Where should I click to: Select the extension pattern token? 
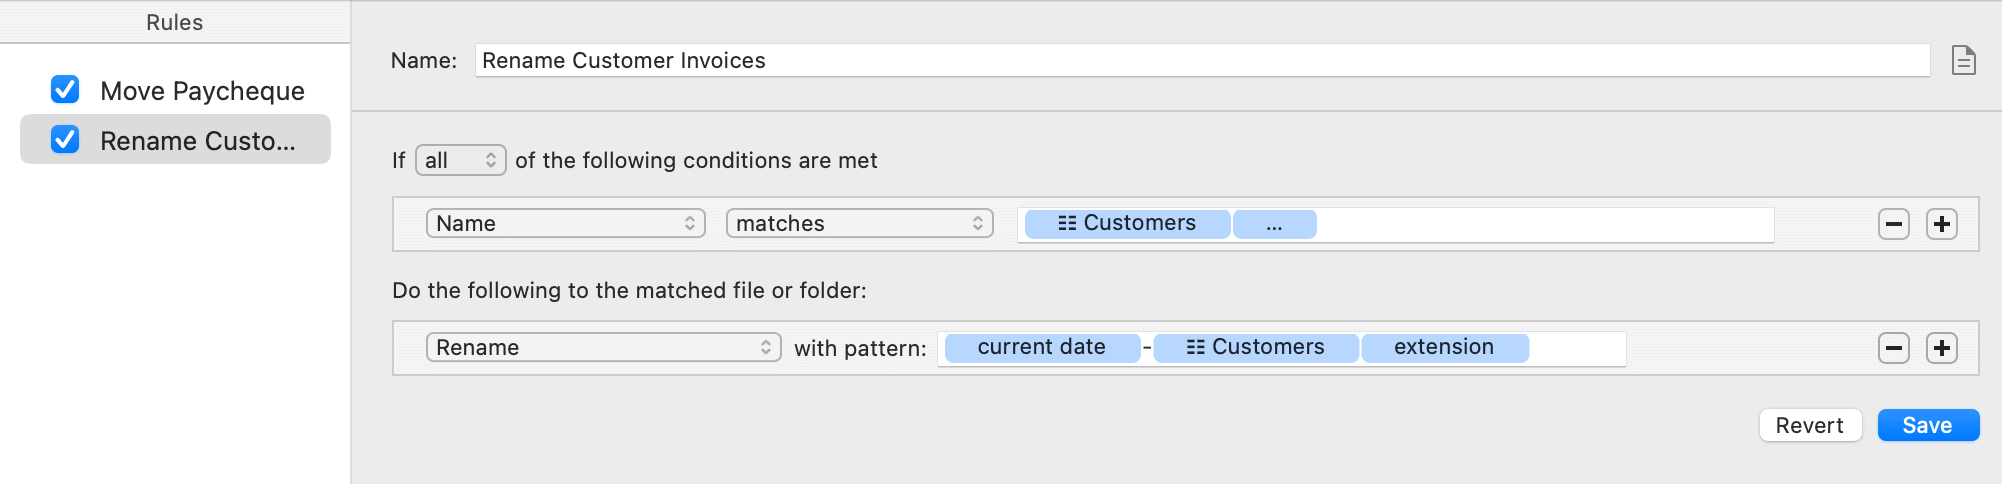point(1444,347)
